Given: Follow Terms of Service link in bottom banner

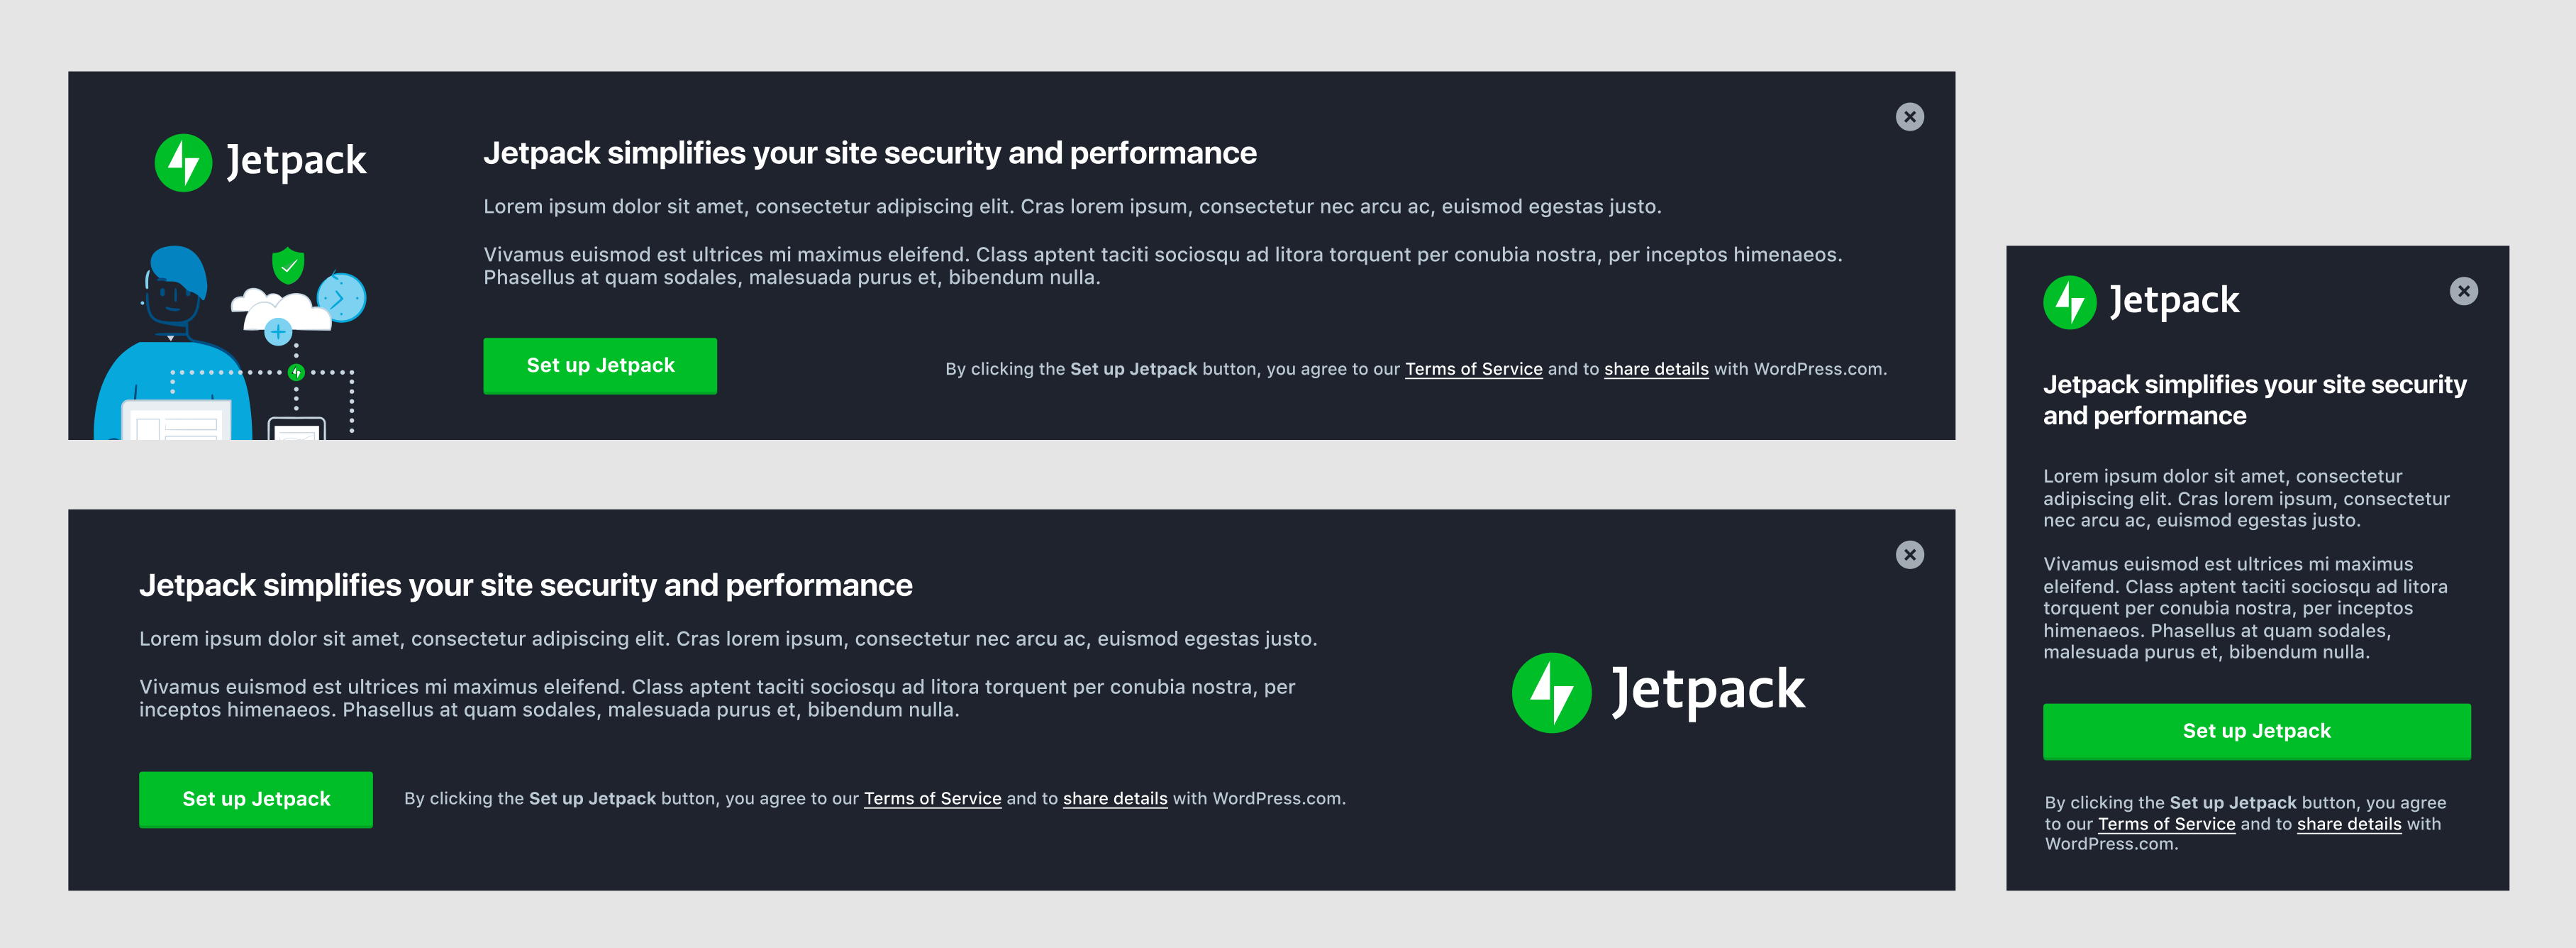Looking at the screenshot, I should pos(932,798).
